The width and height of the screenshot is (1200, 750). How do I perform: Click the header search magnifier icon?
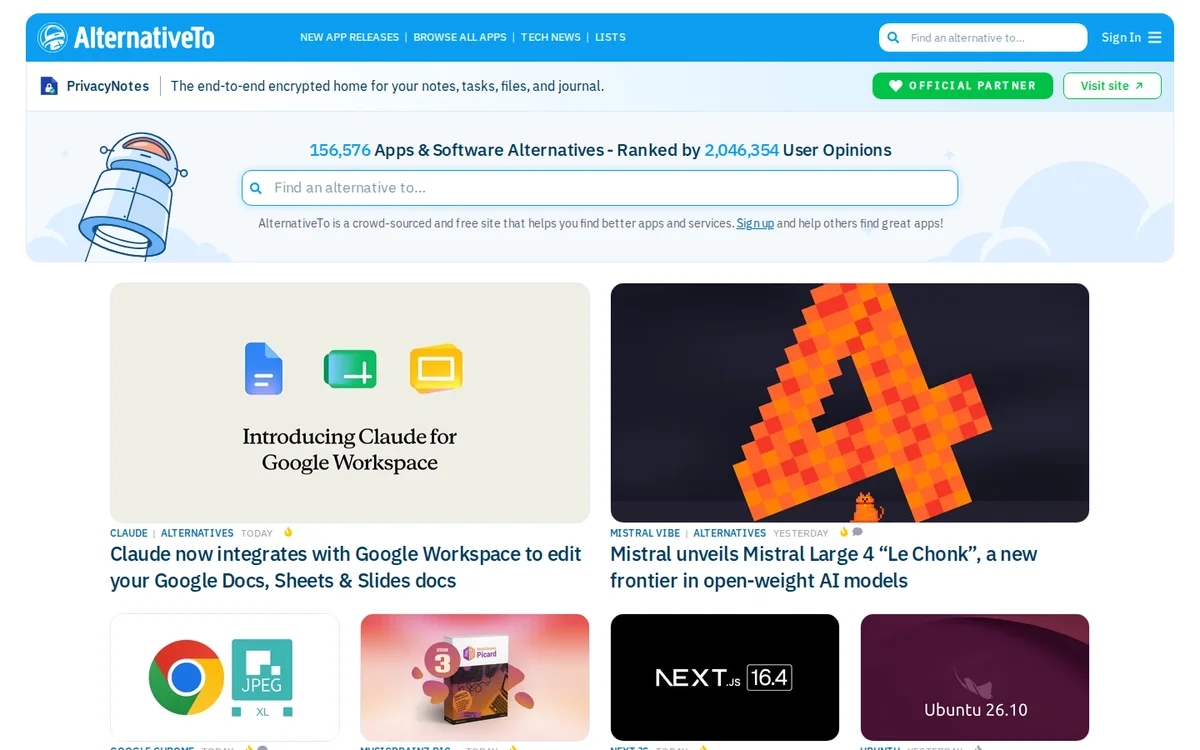pos(894,38)
